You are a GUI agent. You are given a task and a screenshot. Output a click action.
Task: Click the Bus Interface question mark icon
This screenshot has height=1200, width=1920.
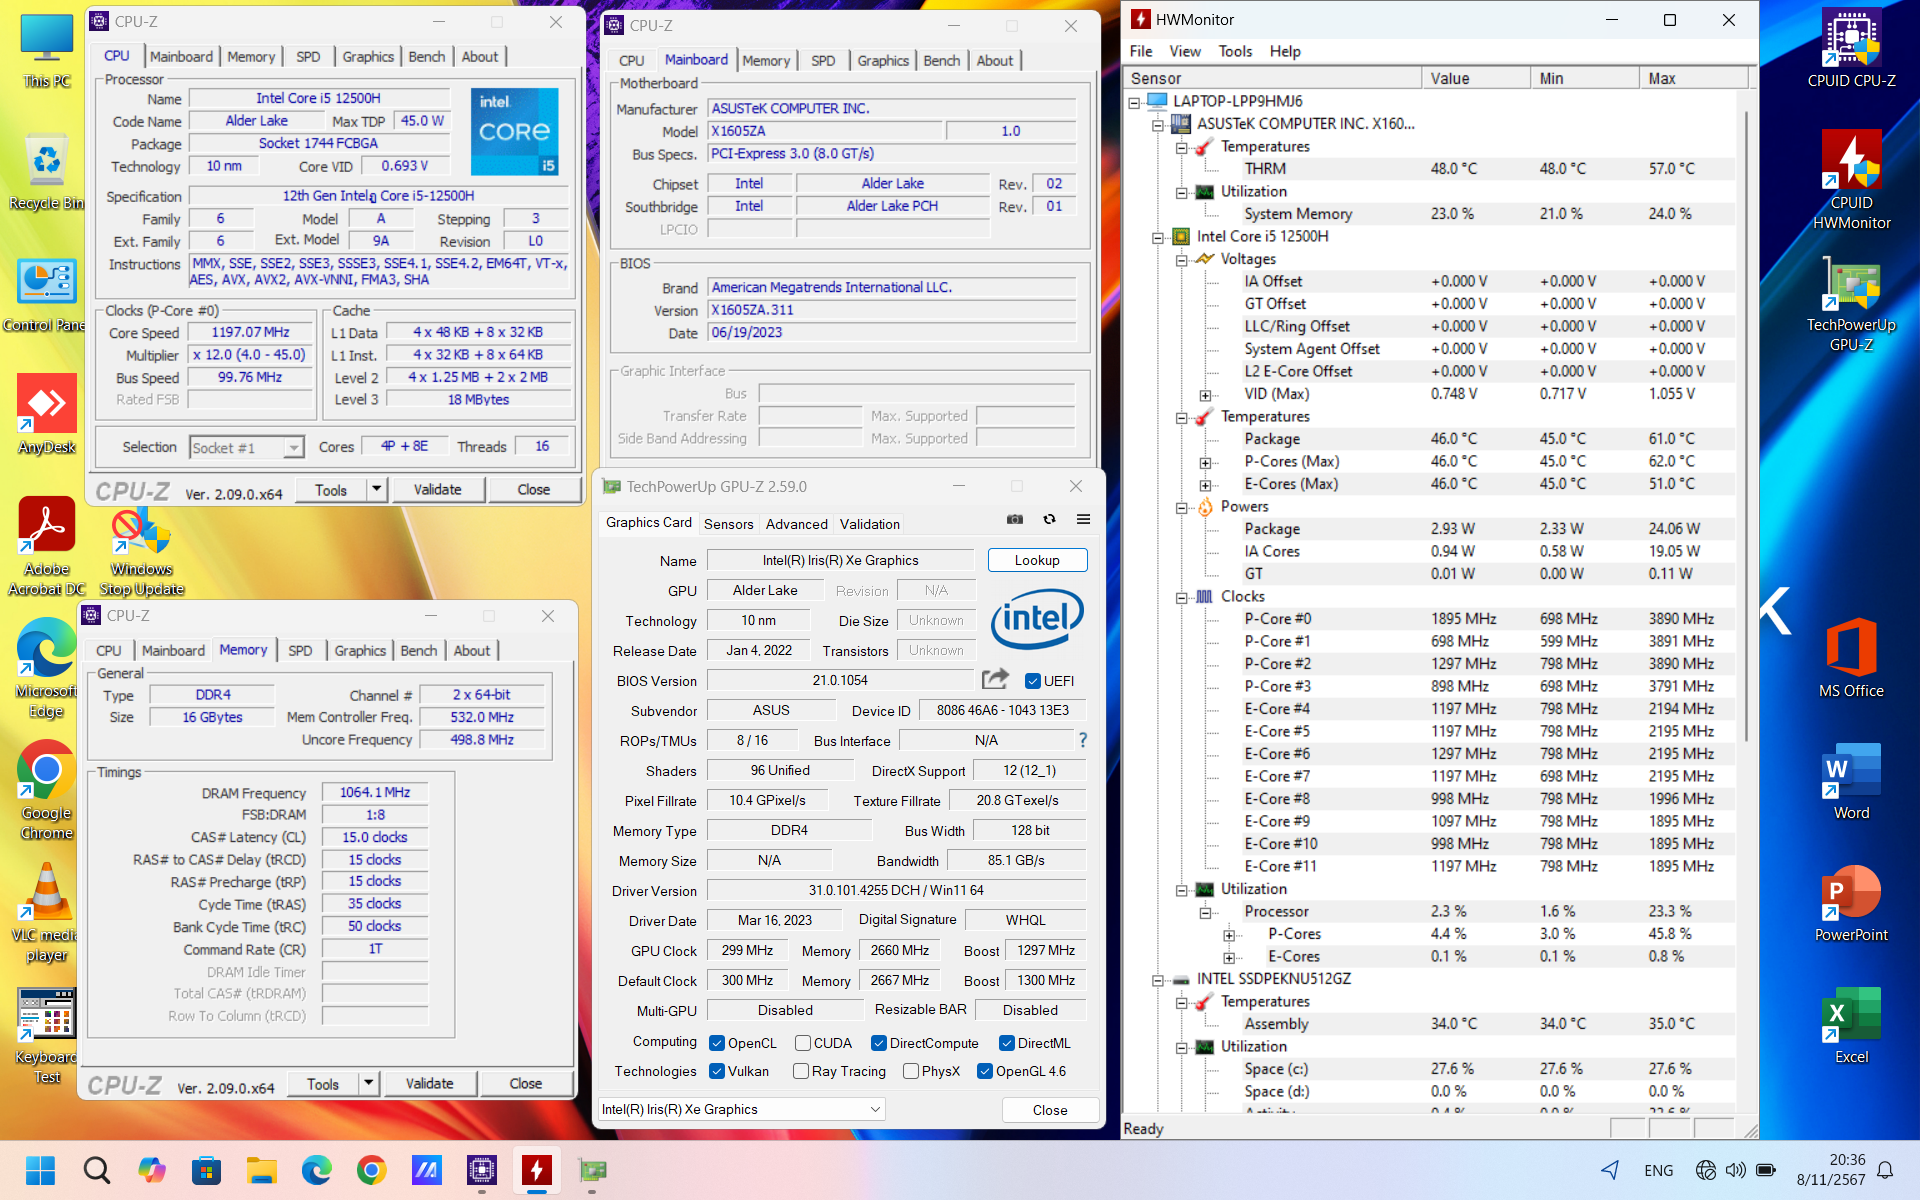coord(1082,740)
